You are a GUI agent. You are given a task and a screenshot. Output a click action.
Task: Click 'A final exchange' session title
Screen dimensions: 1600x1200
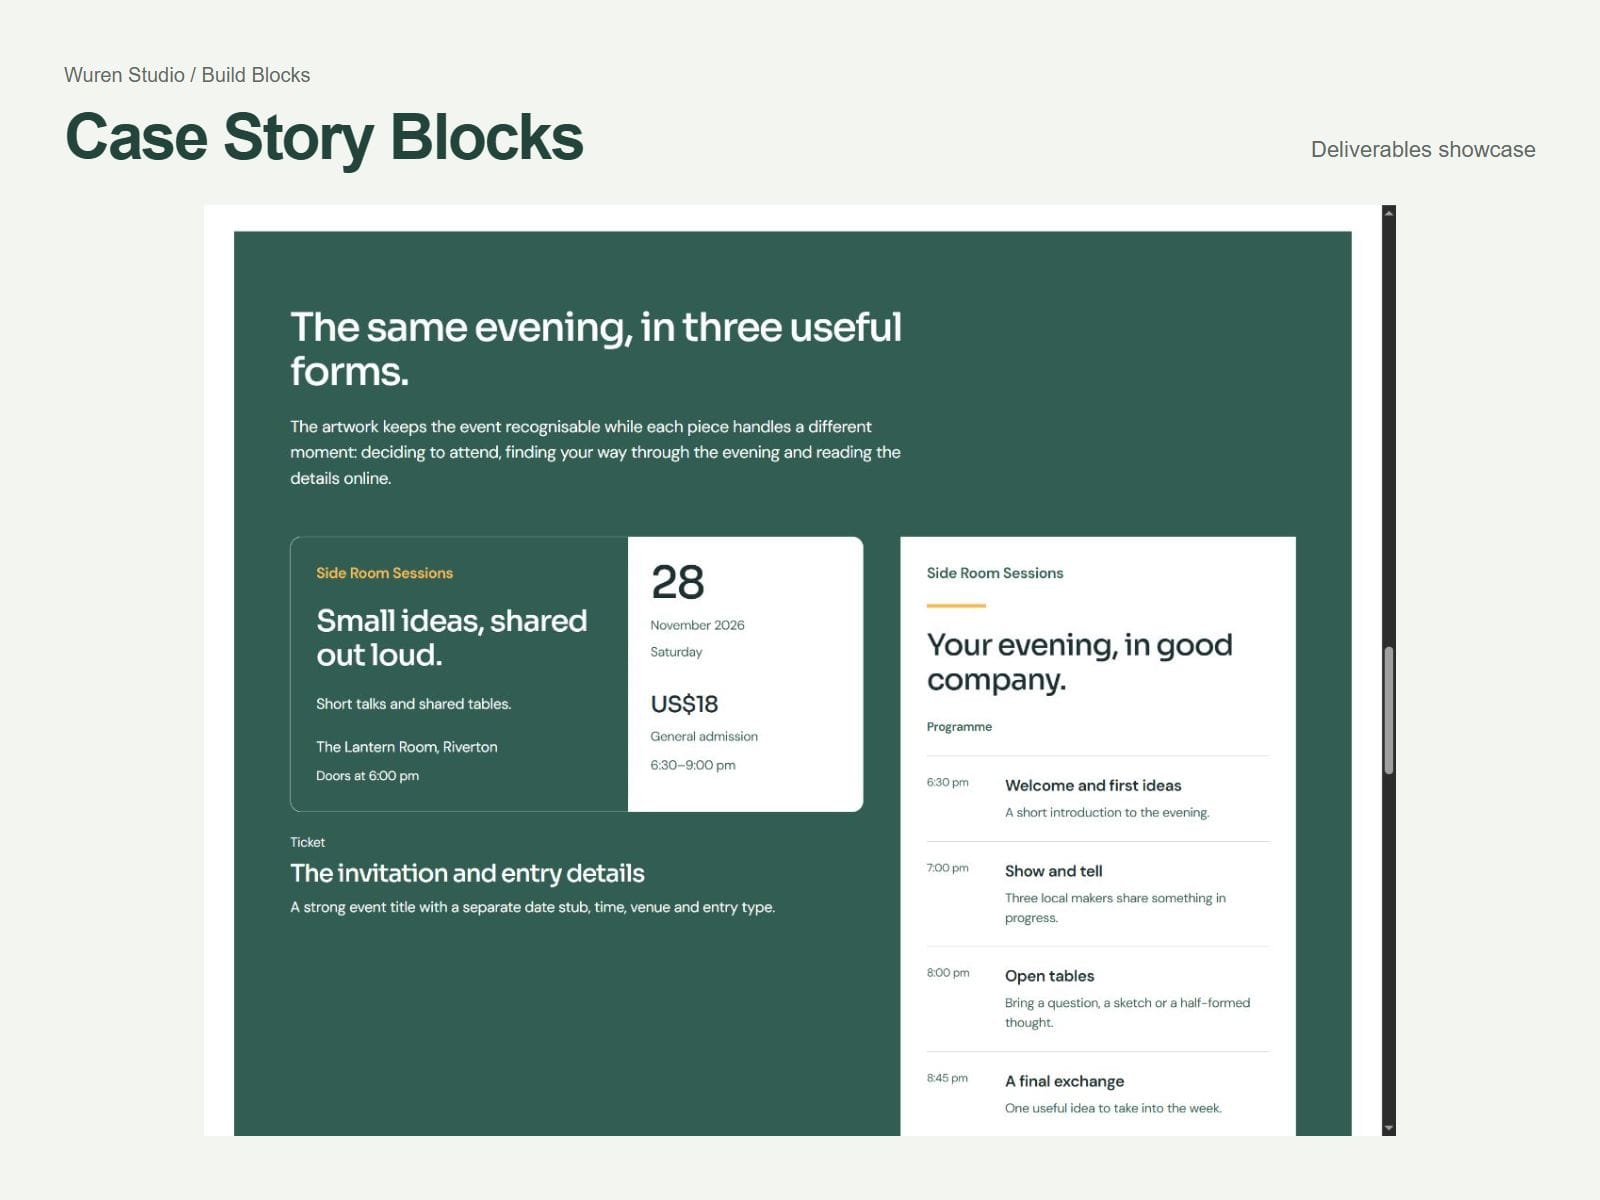point(1065,1081)
